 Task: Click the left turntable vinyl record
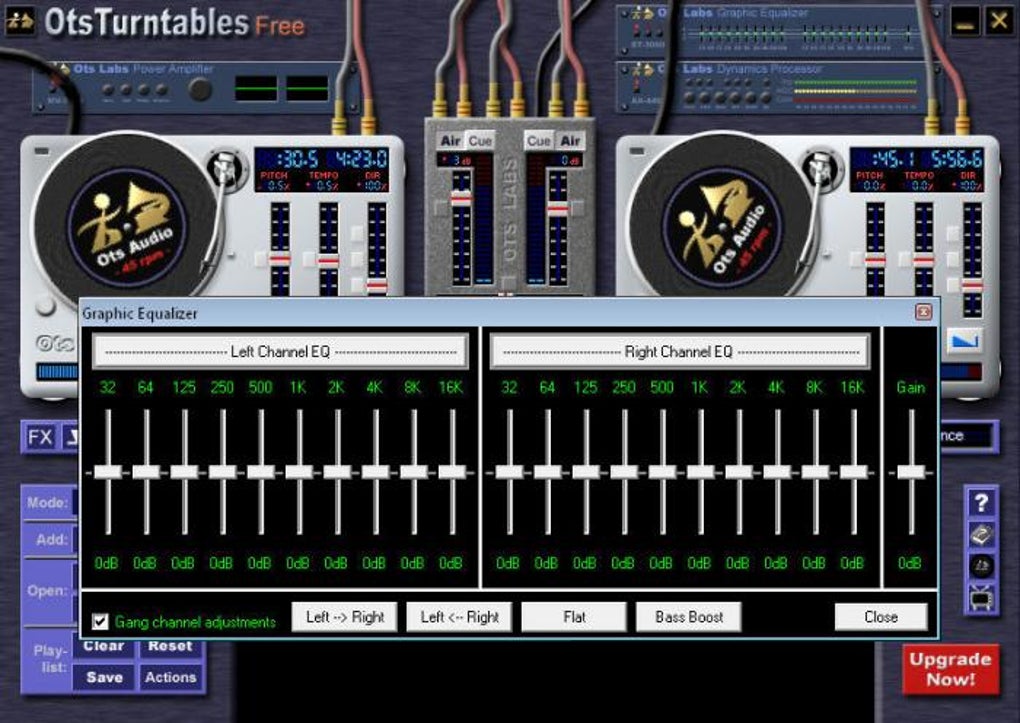coord(127,225)
